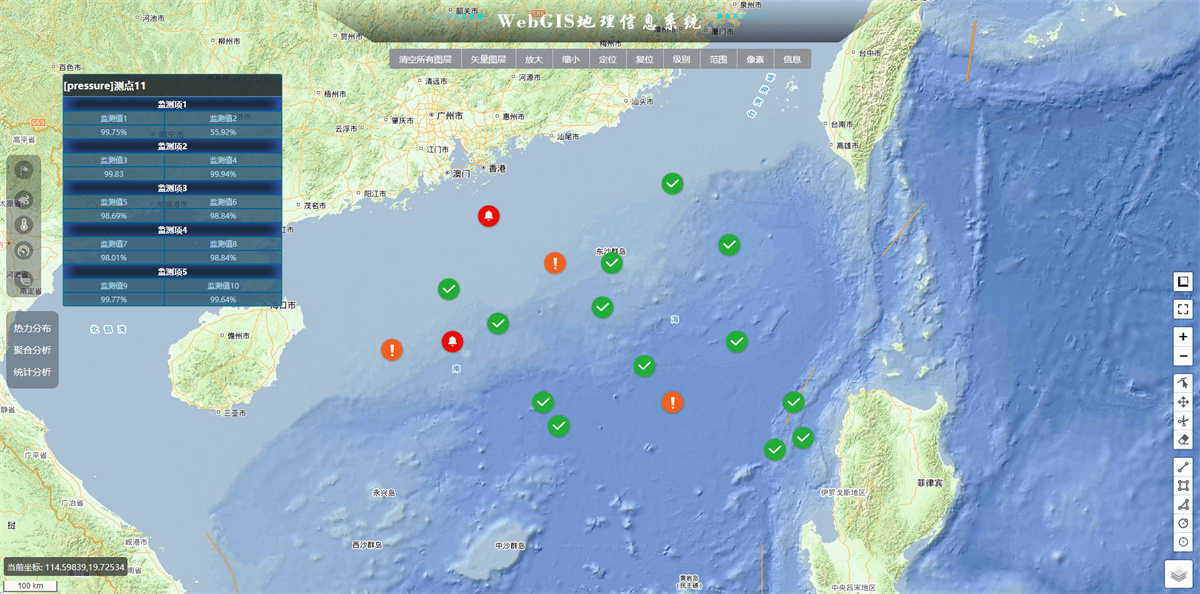
Task: Click the northernmost green check marker
Action: click(673, 183)
